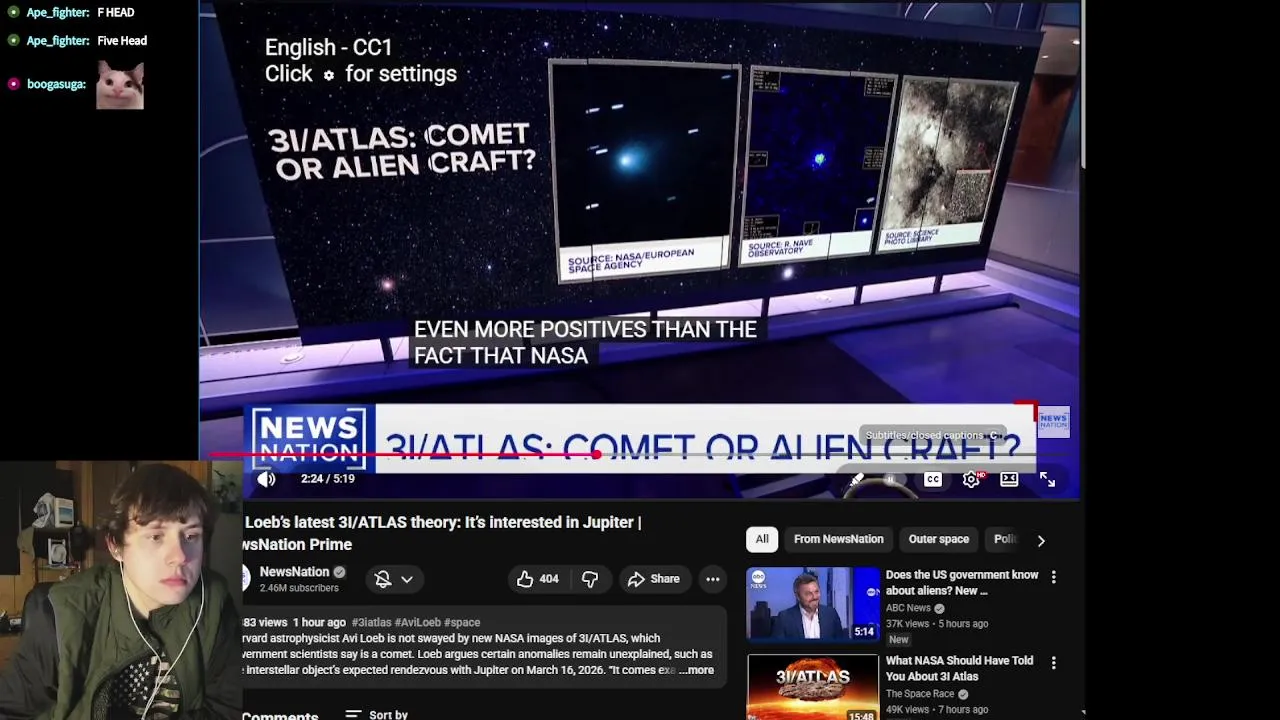Open 'Does the US government know about aliens?' title
Image resolution: width=1280 pixels, height=720 pixels.
[962, 583]
